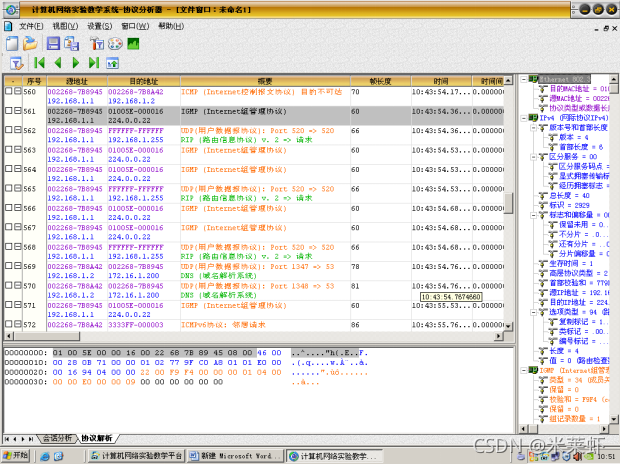Click the packet list horizontal scrollbar thumb
The width and height of the screenshot is (620, 464).
point(47,336)
